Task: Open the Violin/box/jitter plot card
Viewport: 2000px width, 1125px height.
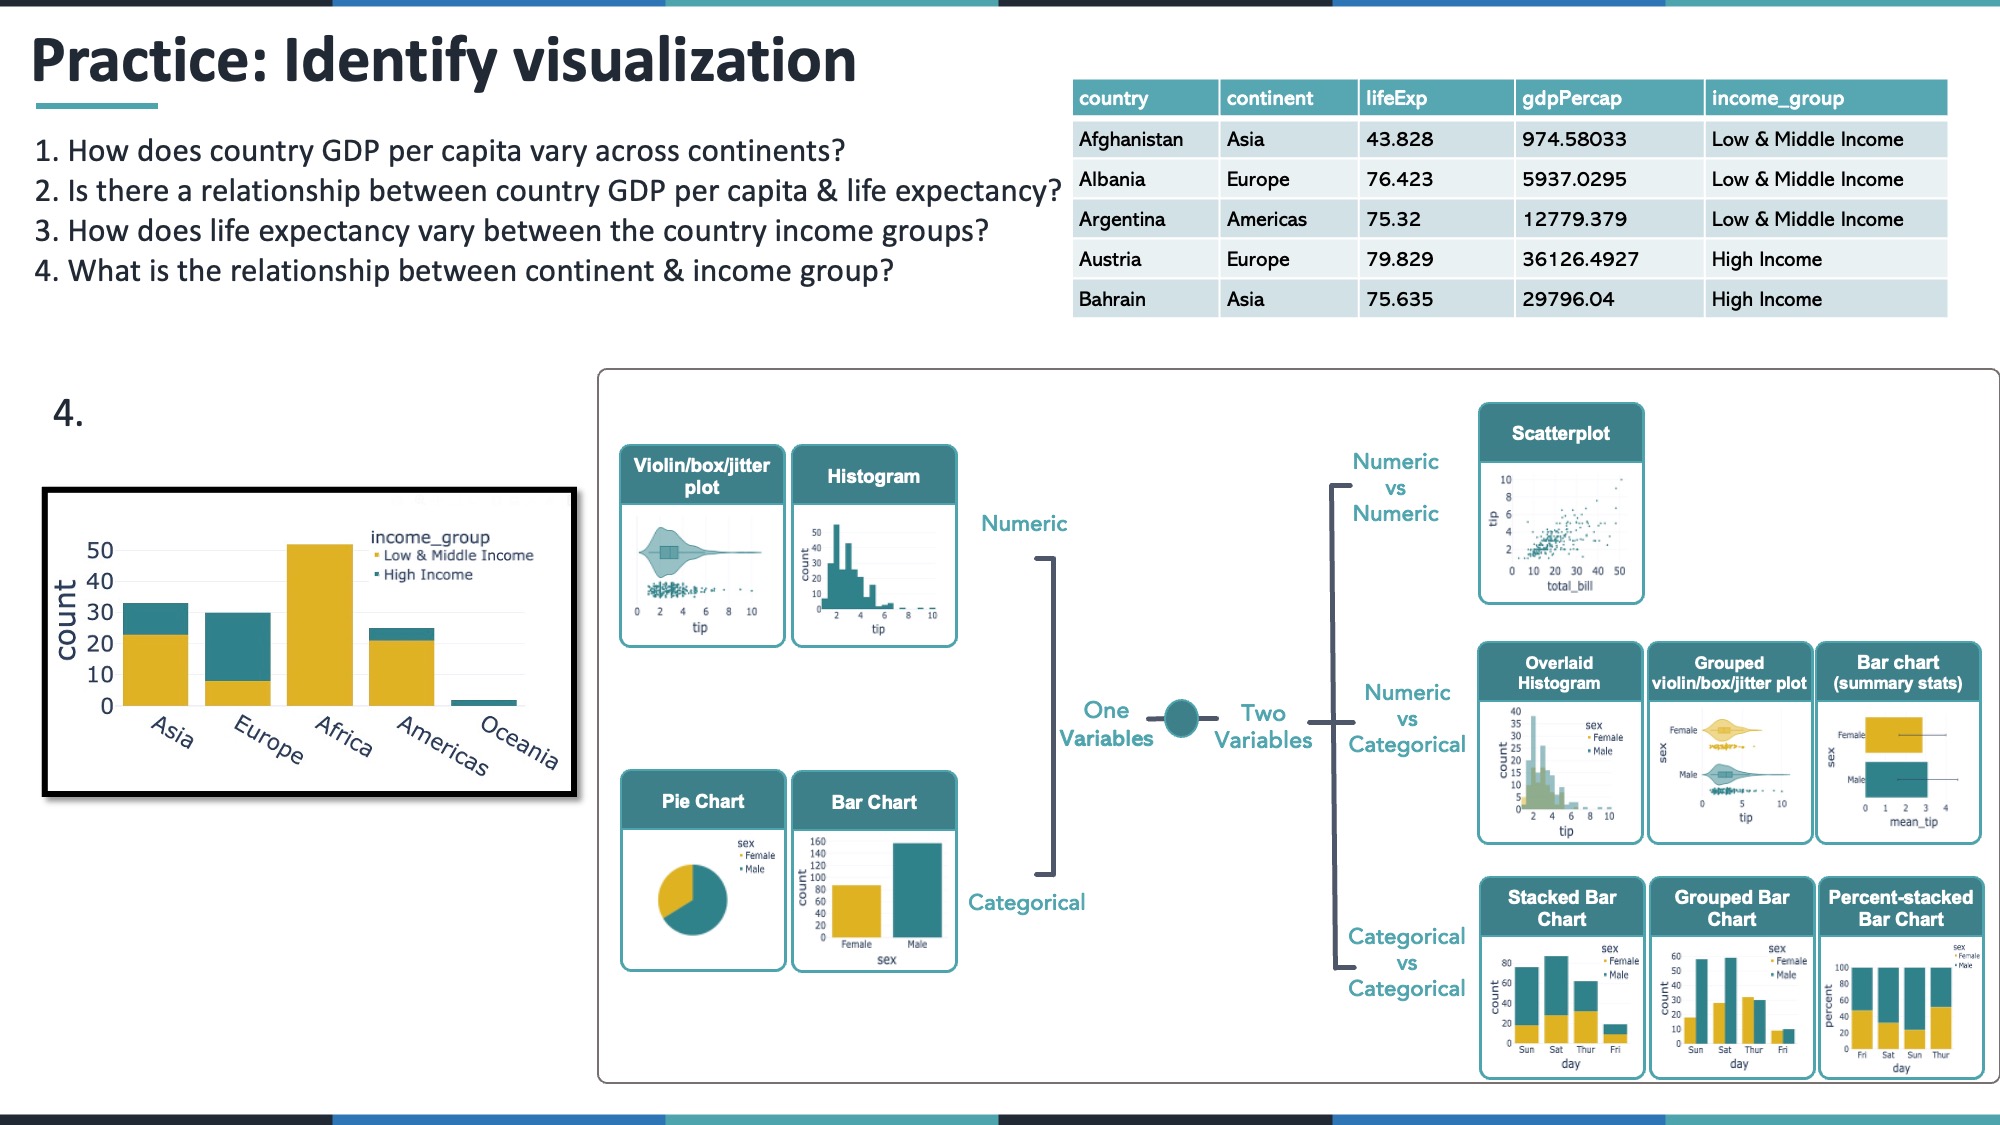Action: tap(702, 546)
